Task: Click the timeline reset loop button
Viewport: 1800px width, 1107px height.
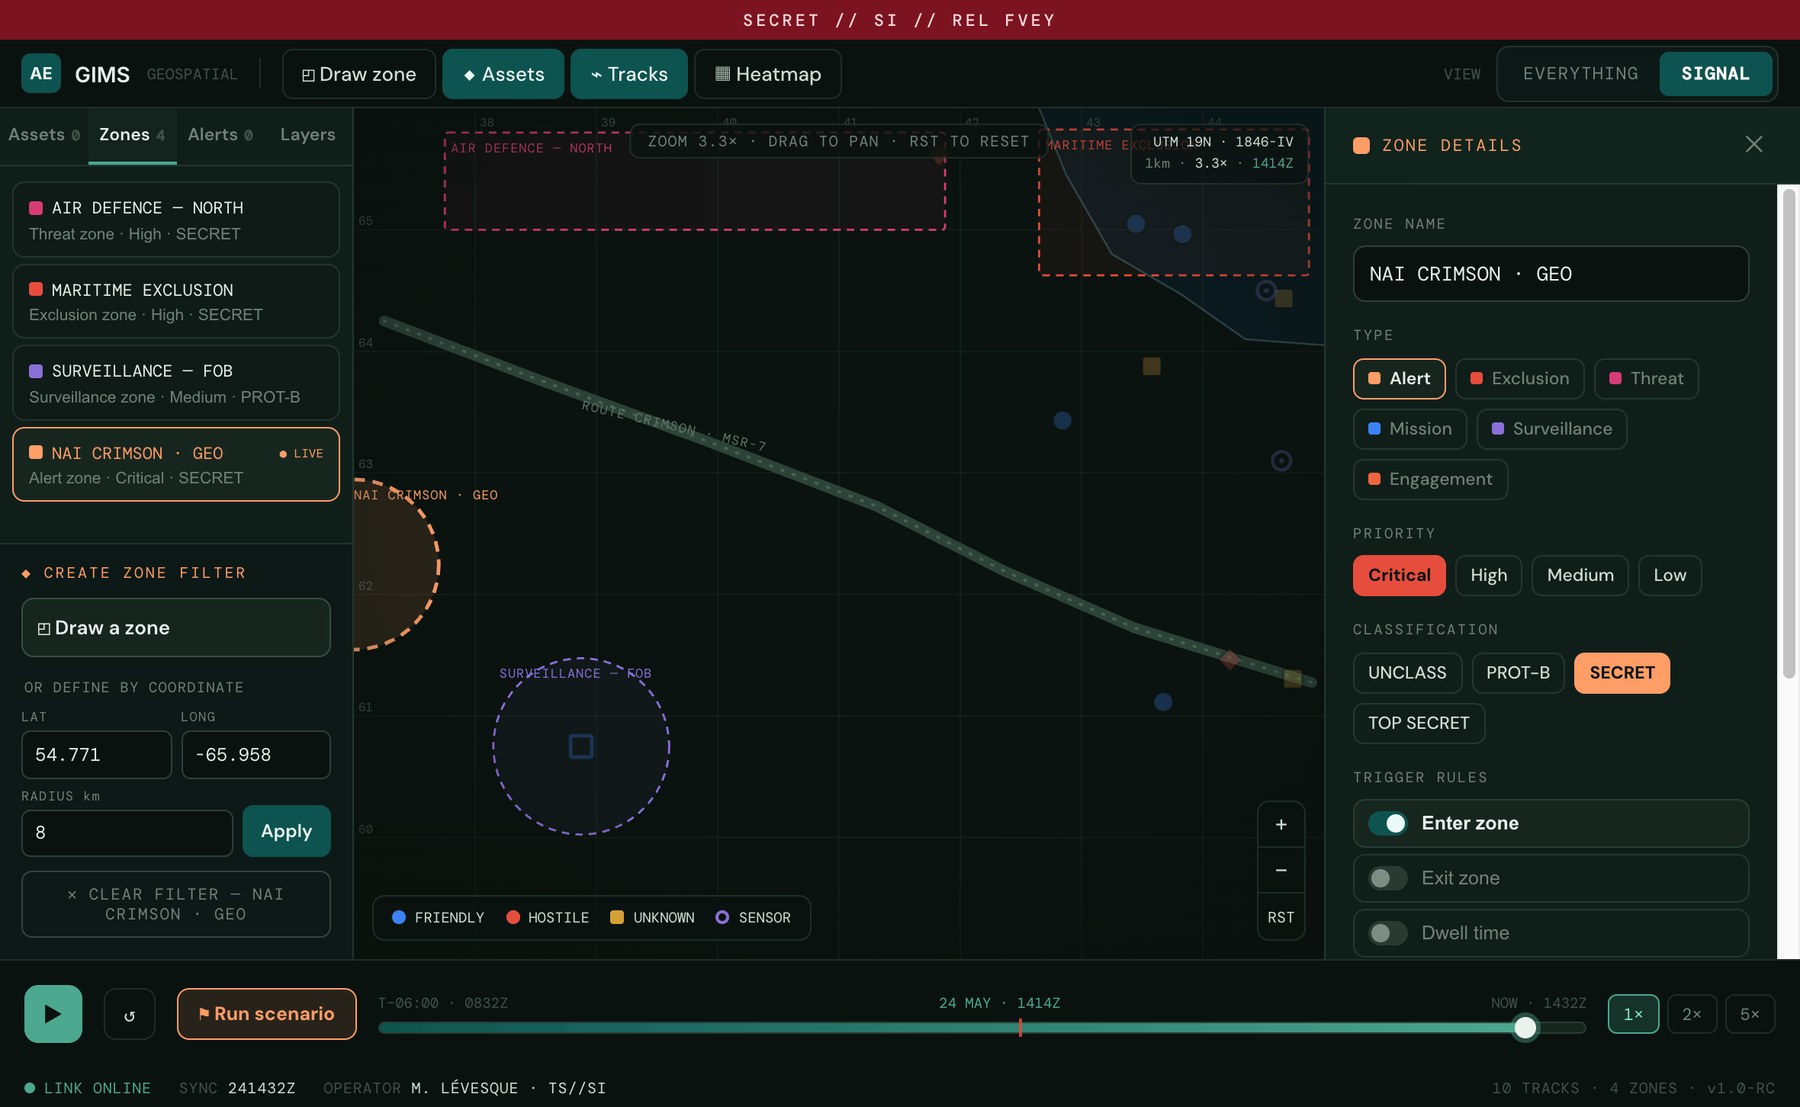Action: (x=130, y=1014)
